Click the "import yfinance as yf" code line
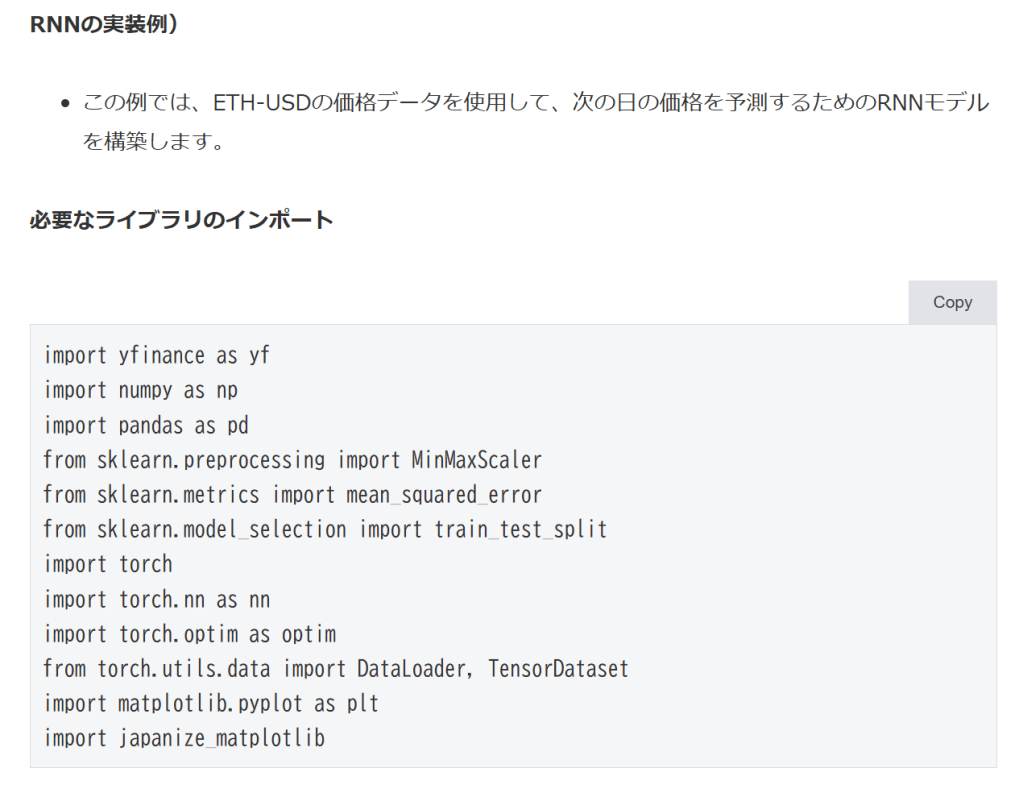The width and height of the screenshot is (1023, 793). (157, 355)
